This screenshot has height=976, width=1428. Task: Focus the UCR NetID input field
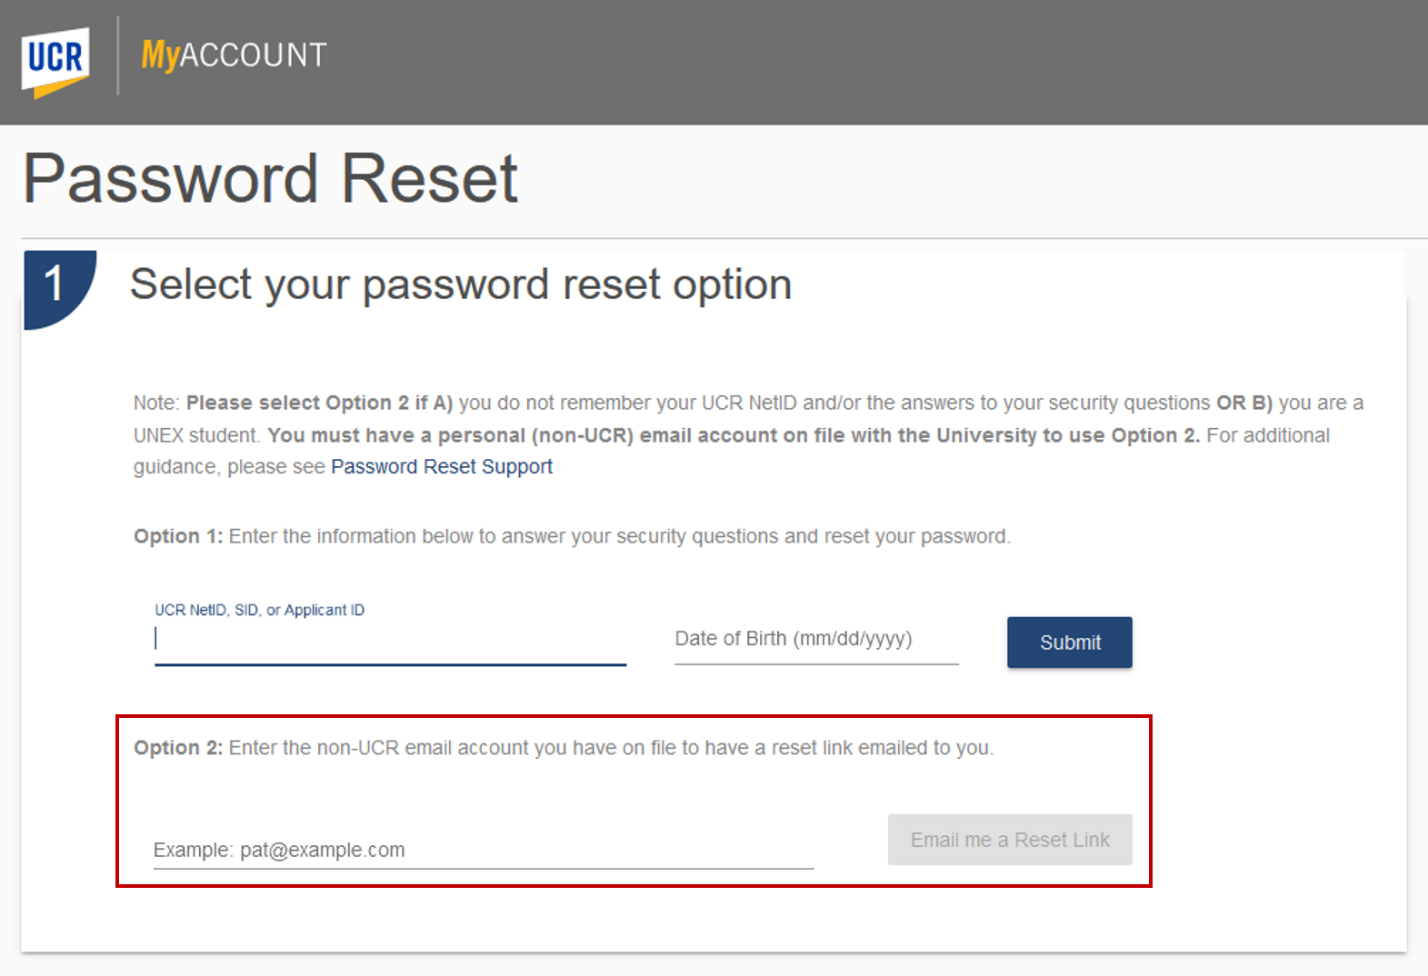[x=390, y=640]
